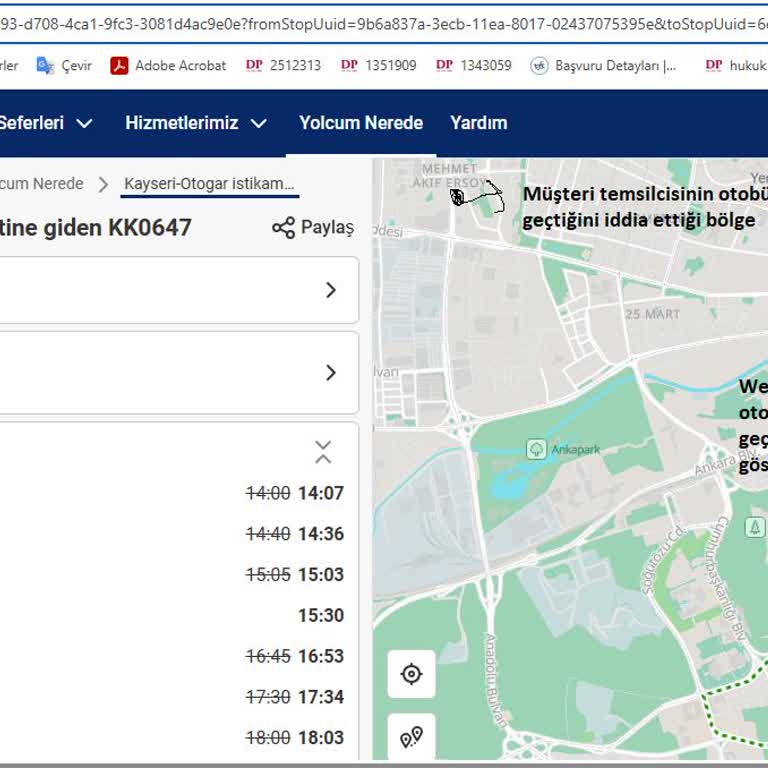Select the Yolcum Nerede menu item
The width and height of the screenshot is (768, 768).
coord(361,122)
